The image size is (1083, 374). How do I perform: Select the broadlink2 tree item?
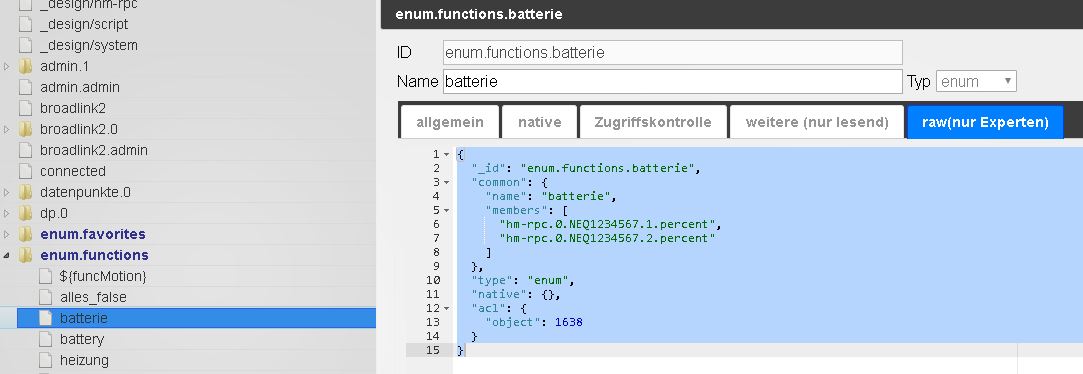tap(73, 109)
